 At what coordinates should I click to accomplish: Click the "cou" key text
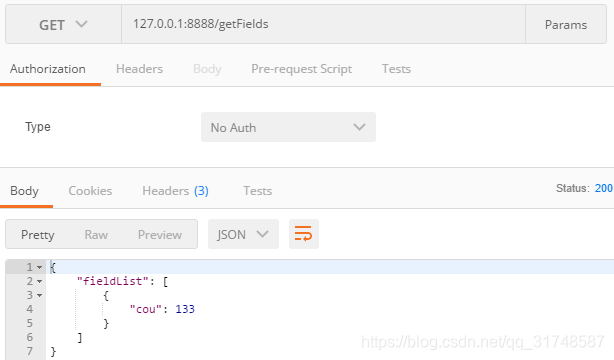[x=146, y=309]
